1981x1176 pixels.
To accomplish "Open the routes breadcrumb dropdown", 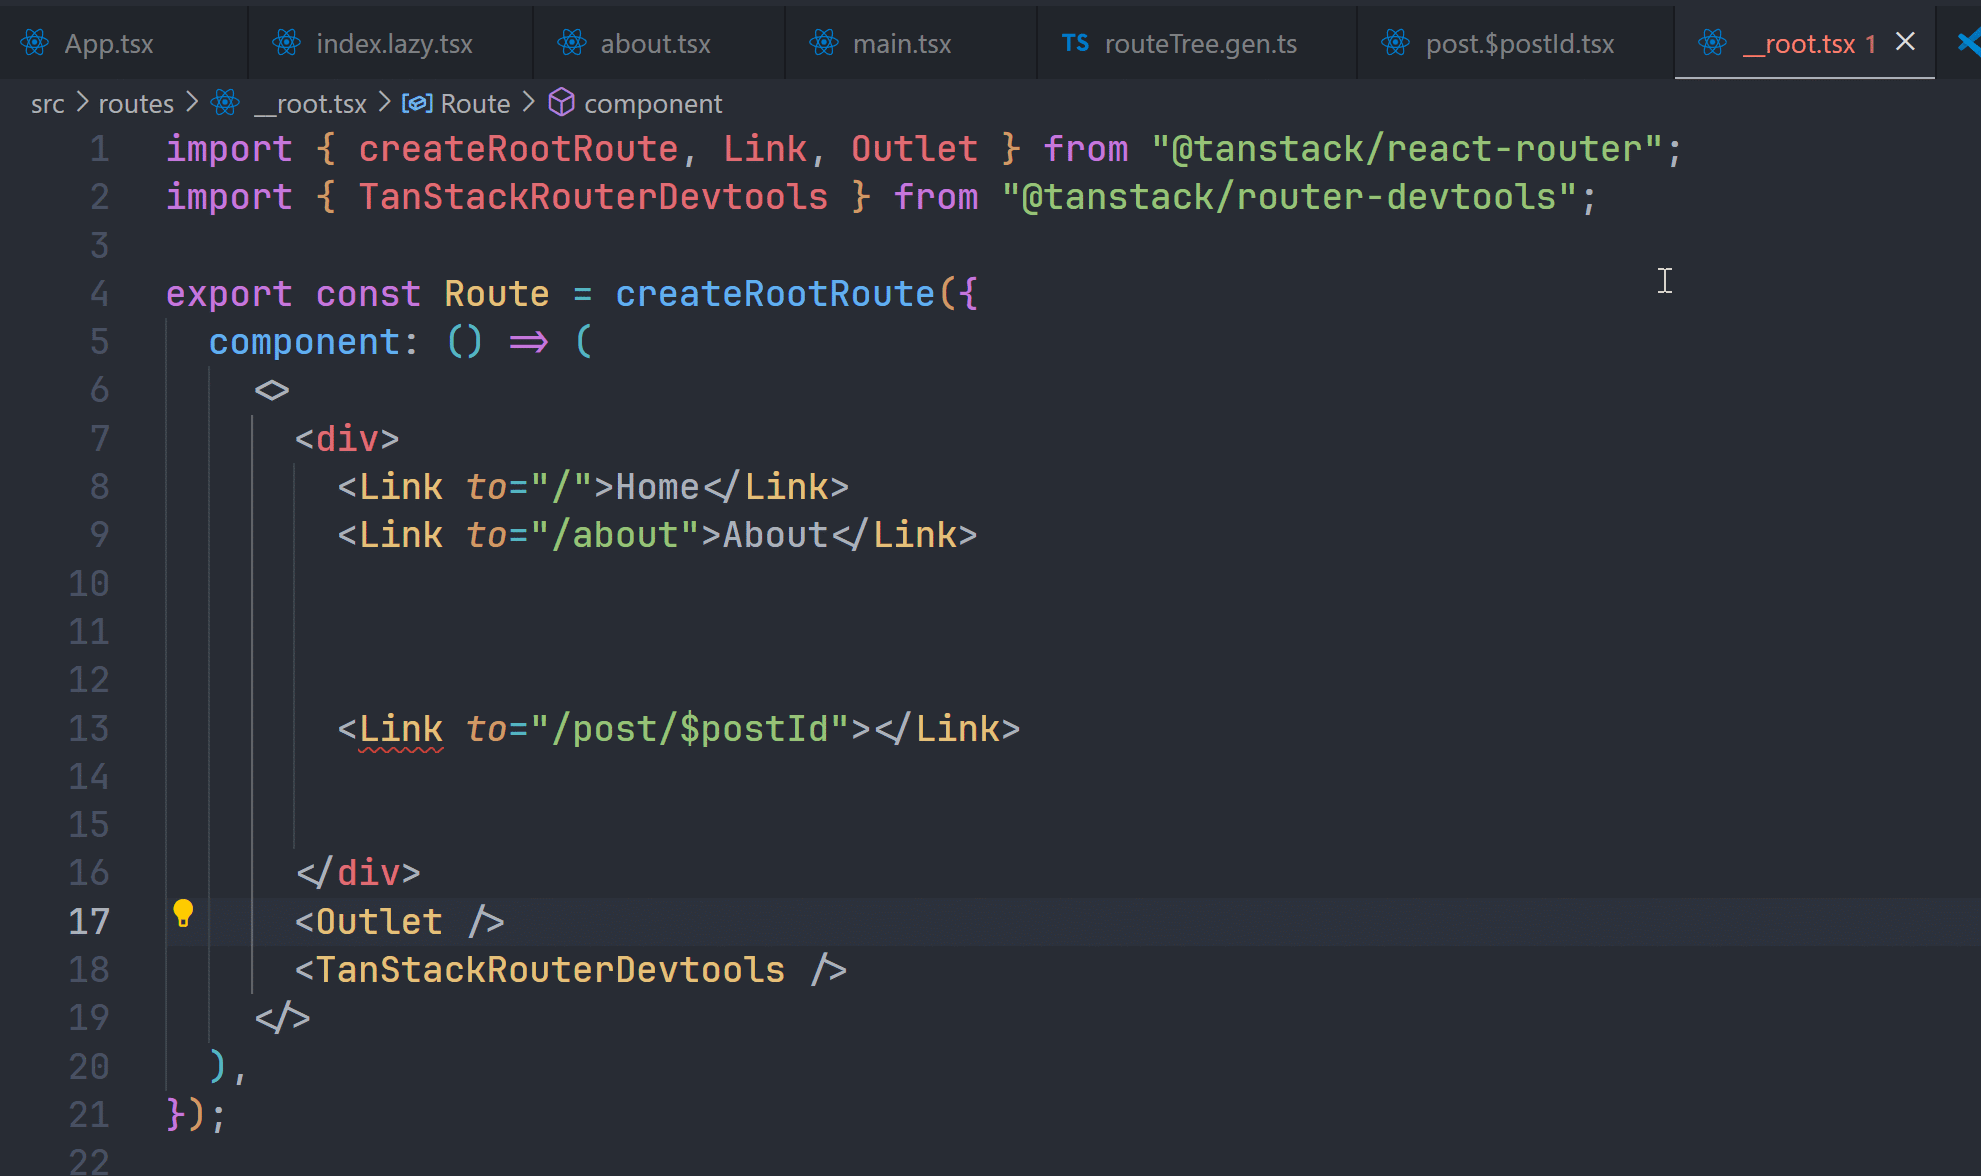I will pyautogui.click(x=136, y=104).
